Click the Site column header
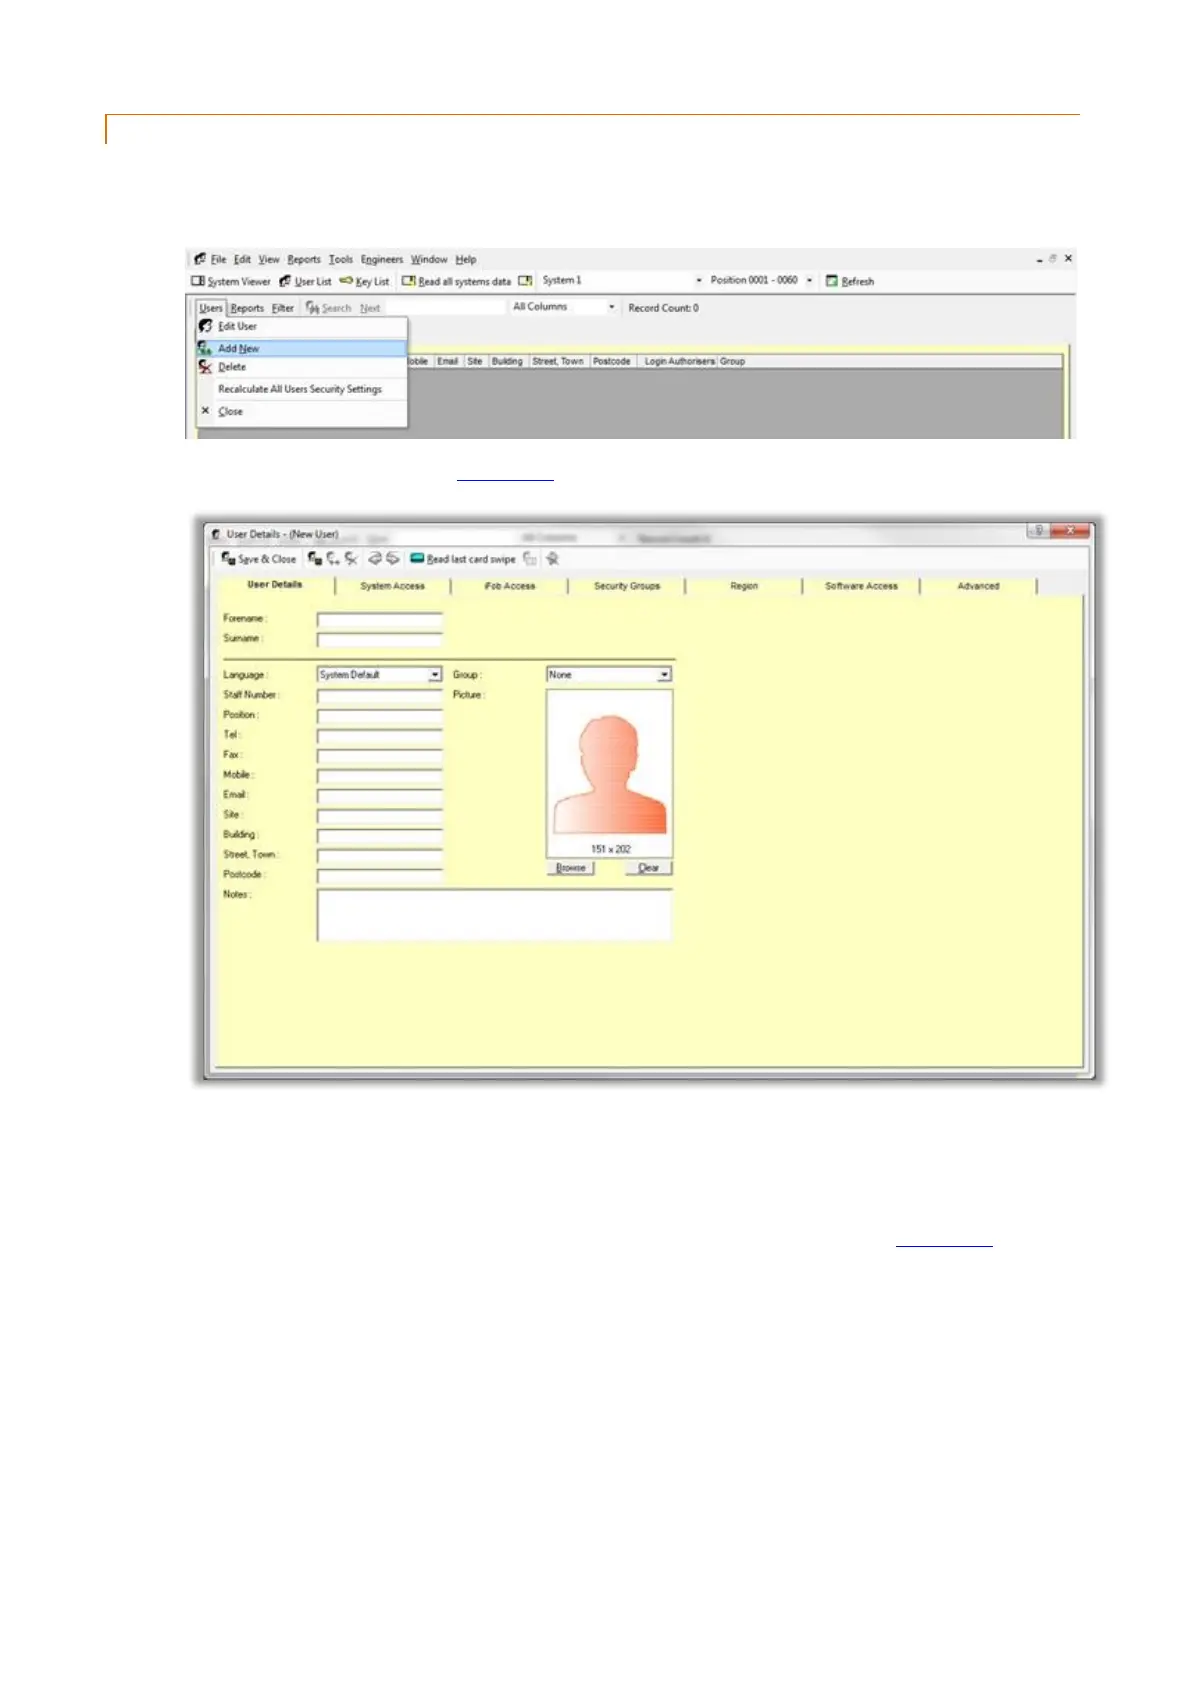The height and width of the screenshot is (1684, 1191). 475,361
